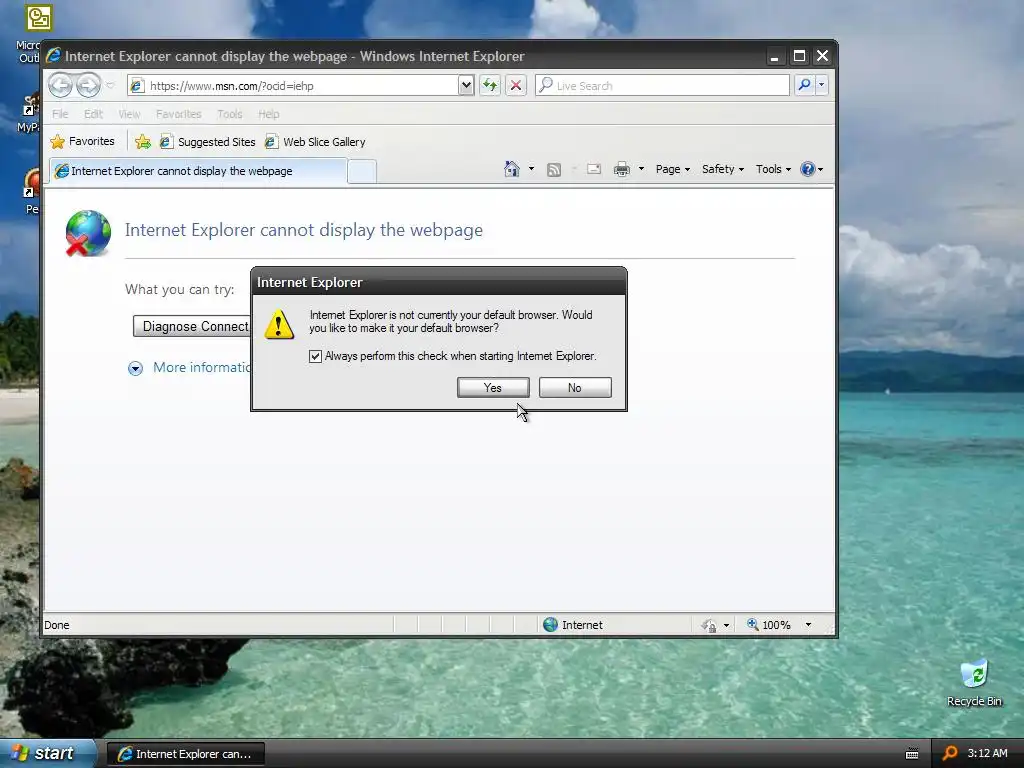The height and width of the screenshot is (768, 1024).
Task: Open the Page command menu
Action: click(673, 169)
